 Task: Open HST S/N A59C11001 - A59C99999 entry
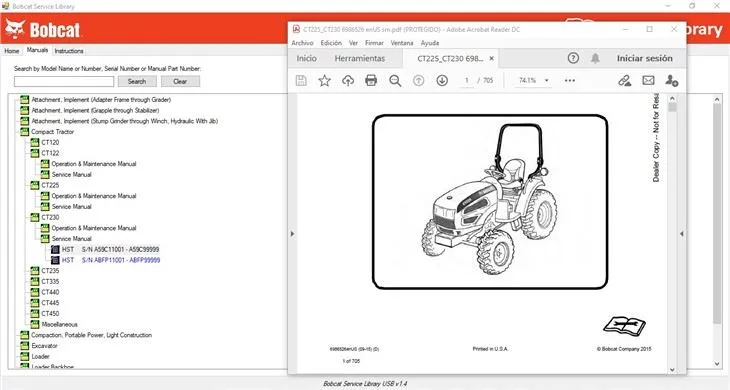110,249
